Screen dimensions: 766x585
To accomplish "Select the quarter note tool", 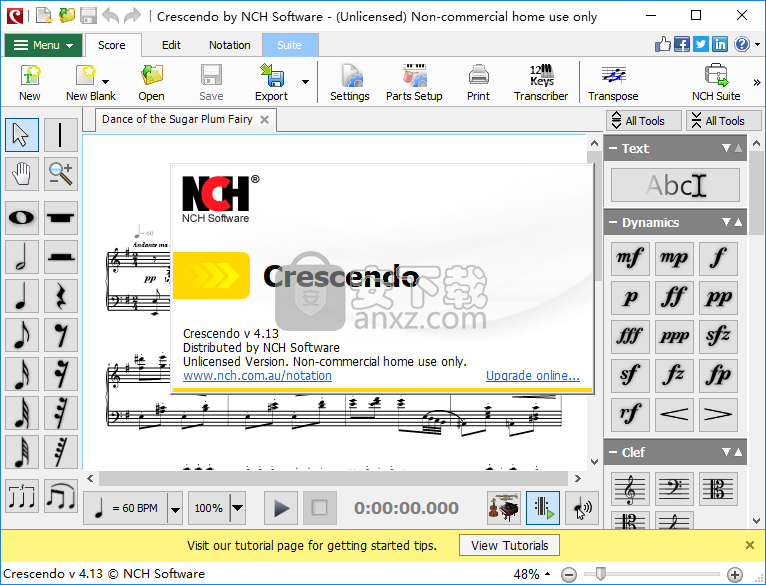I will (x=21, y=296).
